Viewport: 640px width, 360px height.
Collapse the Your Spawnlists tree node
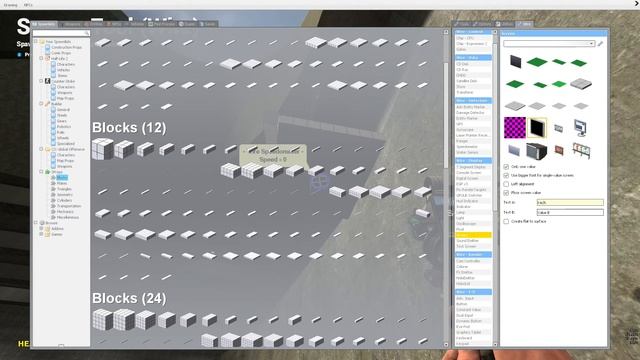tap(36, 41)
